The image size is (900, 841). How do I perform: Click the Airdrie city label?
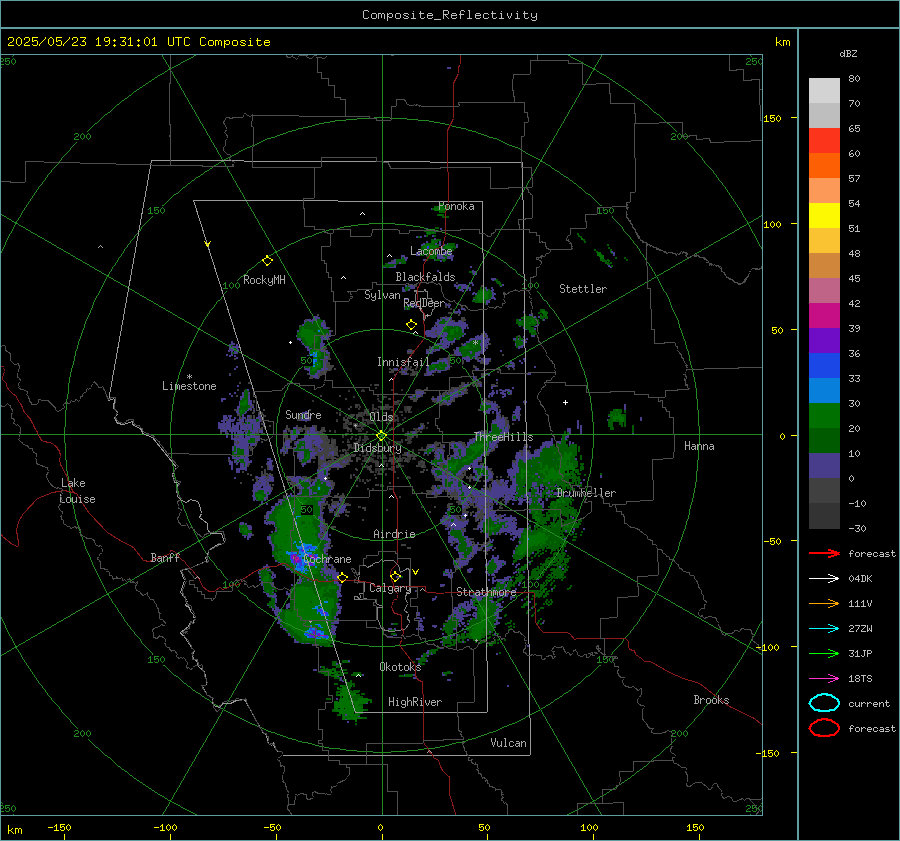tap(394, 534)
